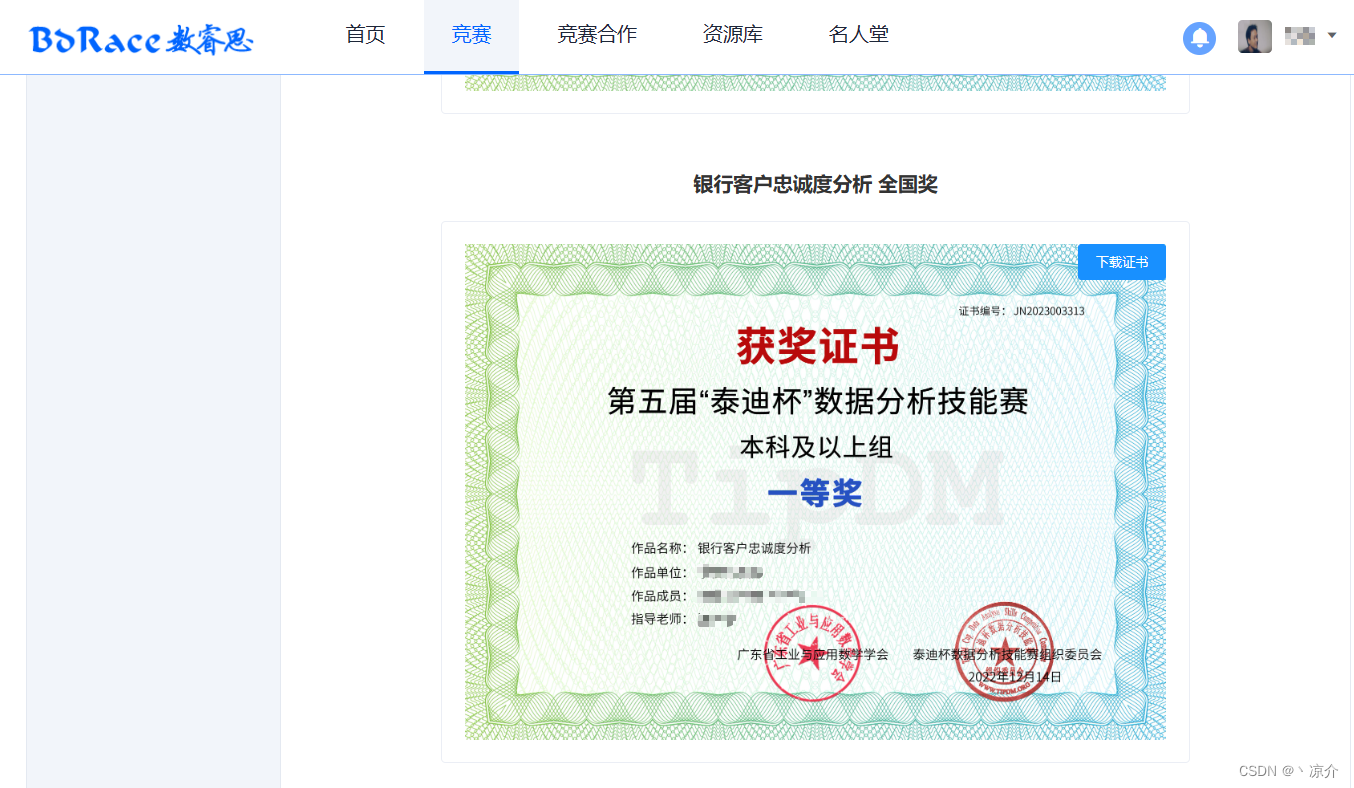
Task: Click the text 第五届“泰迪杯”数据分析技能赛
Action: coord(818,402)
